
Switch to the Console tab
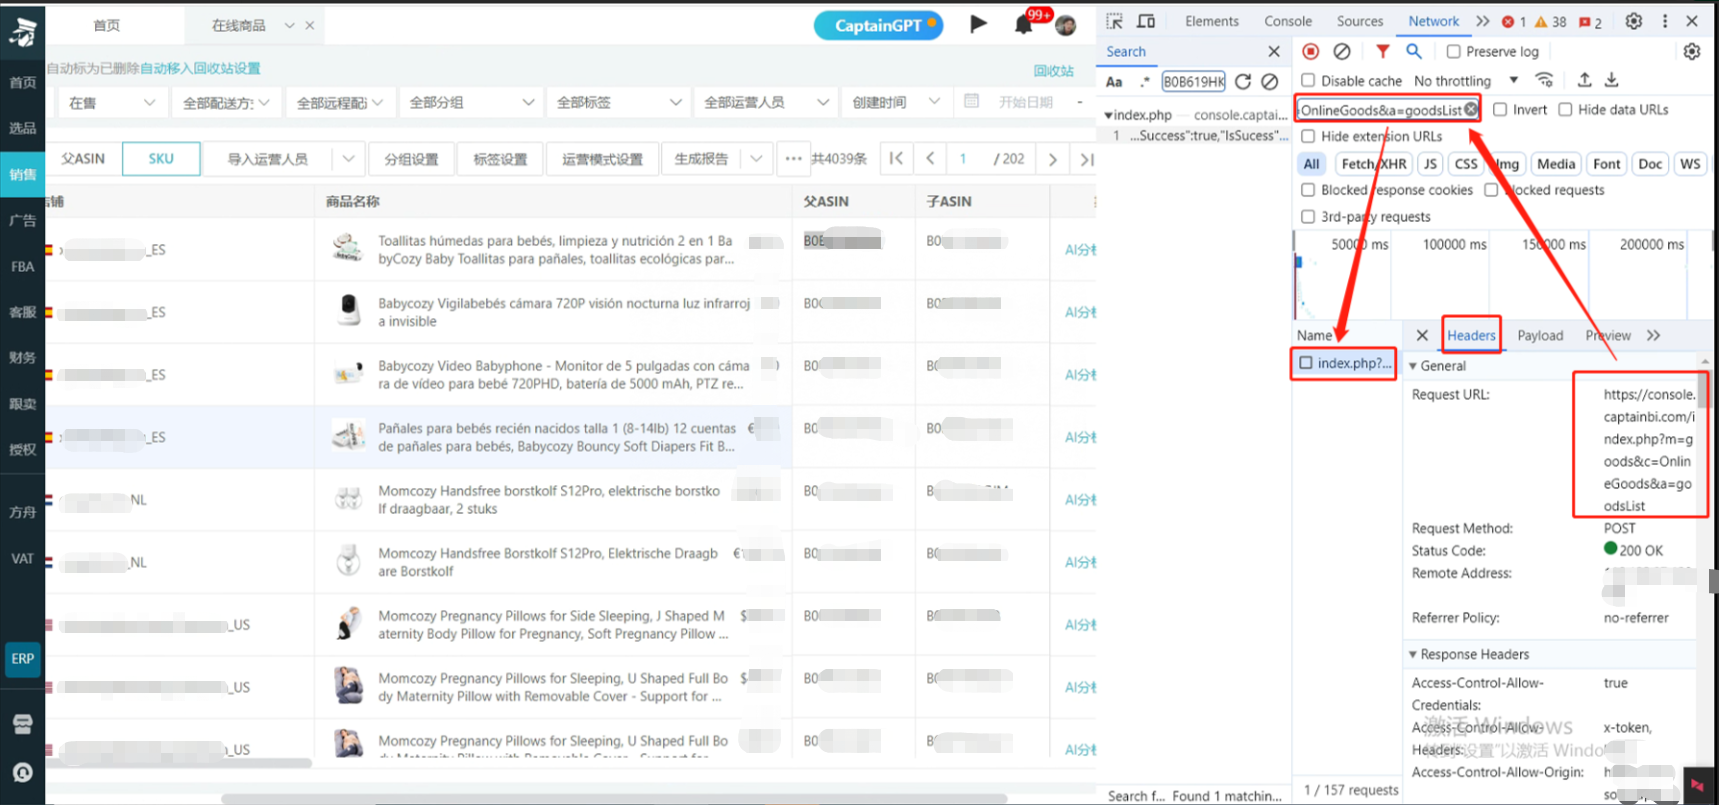pos(1287,21)
